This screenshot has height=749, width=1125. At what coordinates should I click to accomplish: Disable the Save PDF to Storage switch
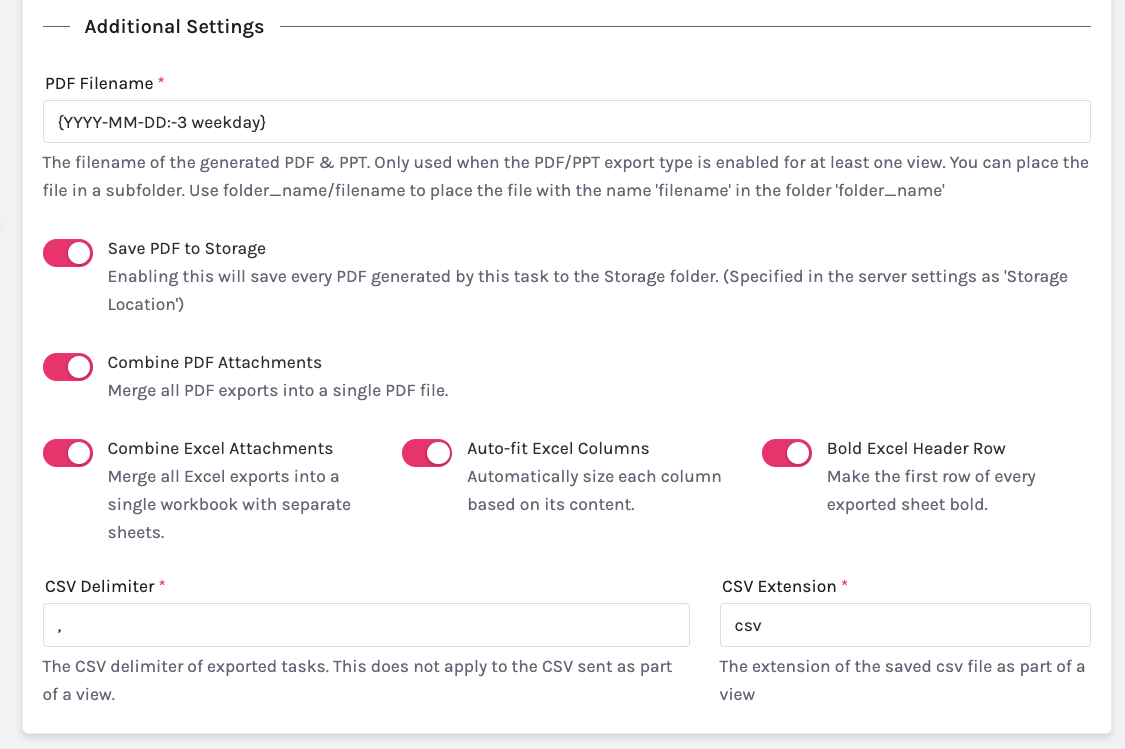pos(68,253)
